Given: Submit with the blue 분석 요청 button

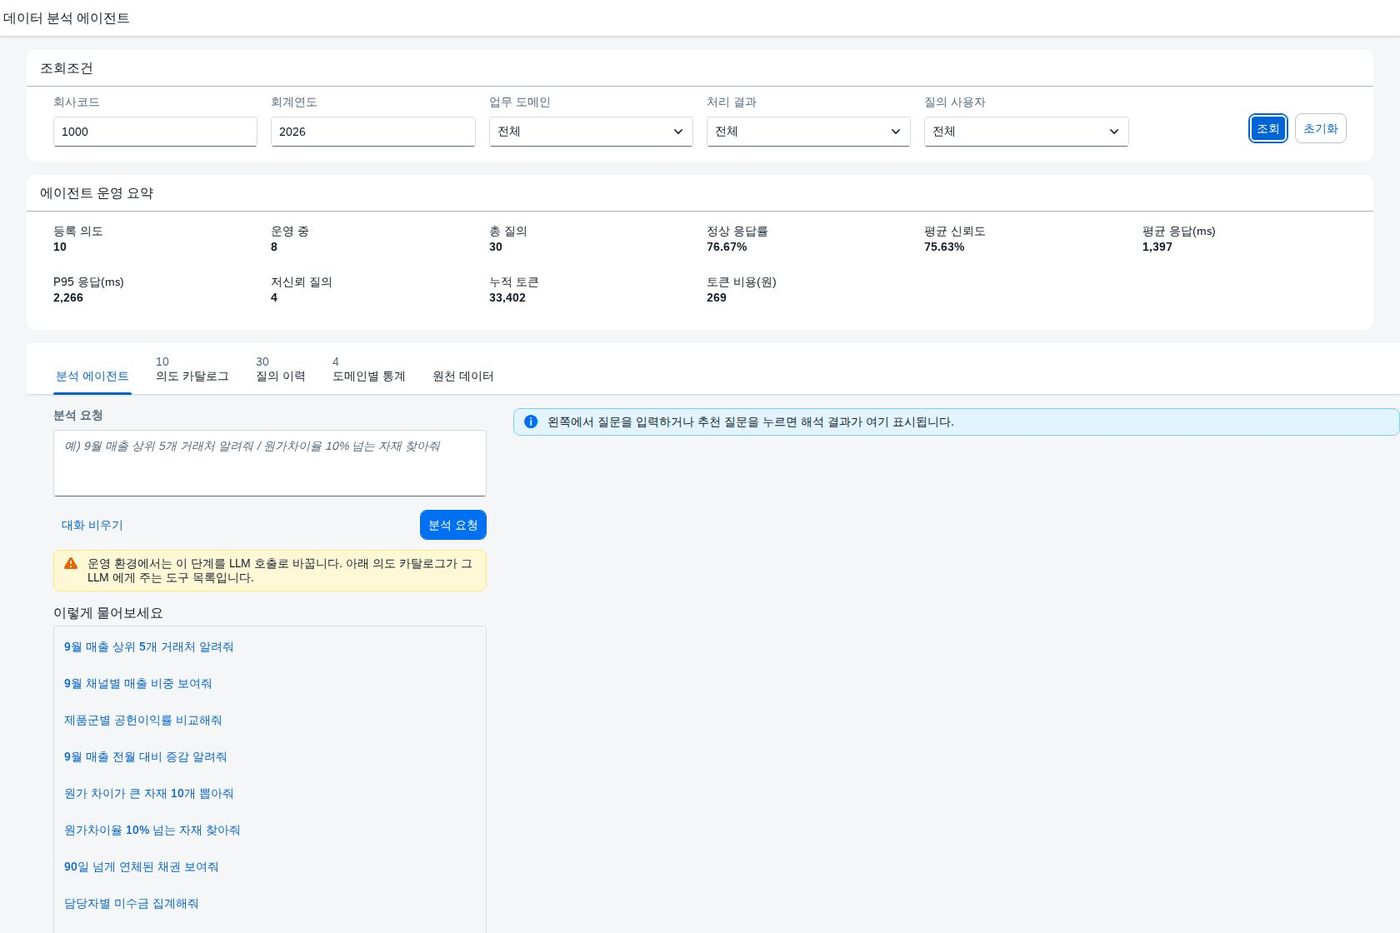Looking at the screenshot, I should pos(453,525).
